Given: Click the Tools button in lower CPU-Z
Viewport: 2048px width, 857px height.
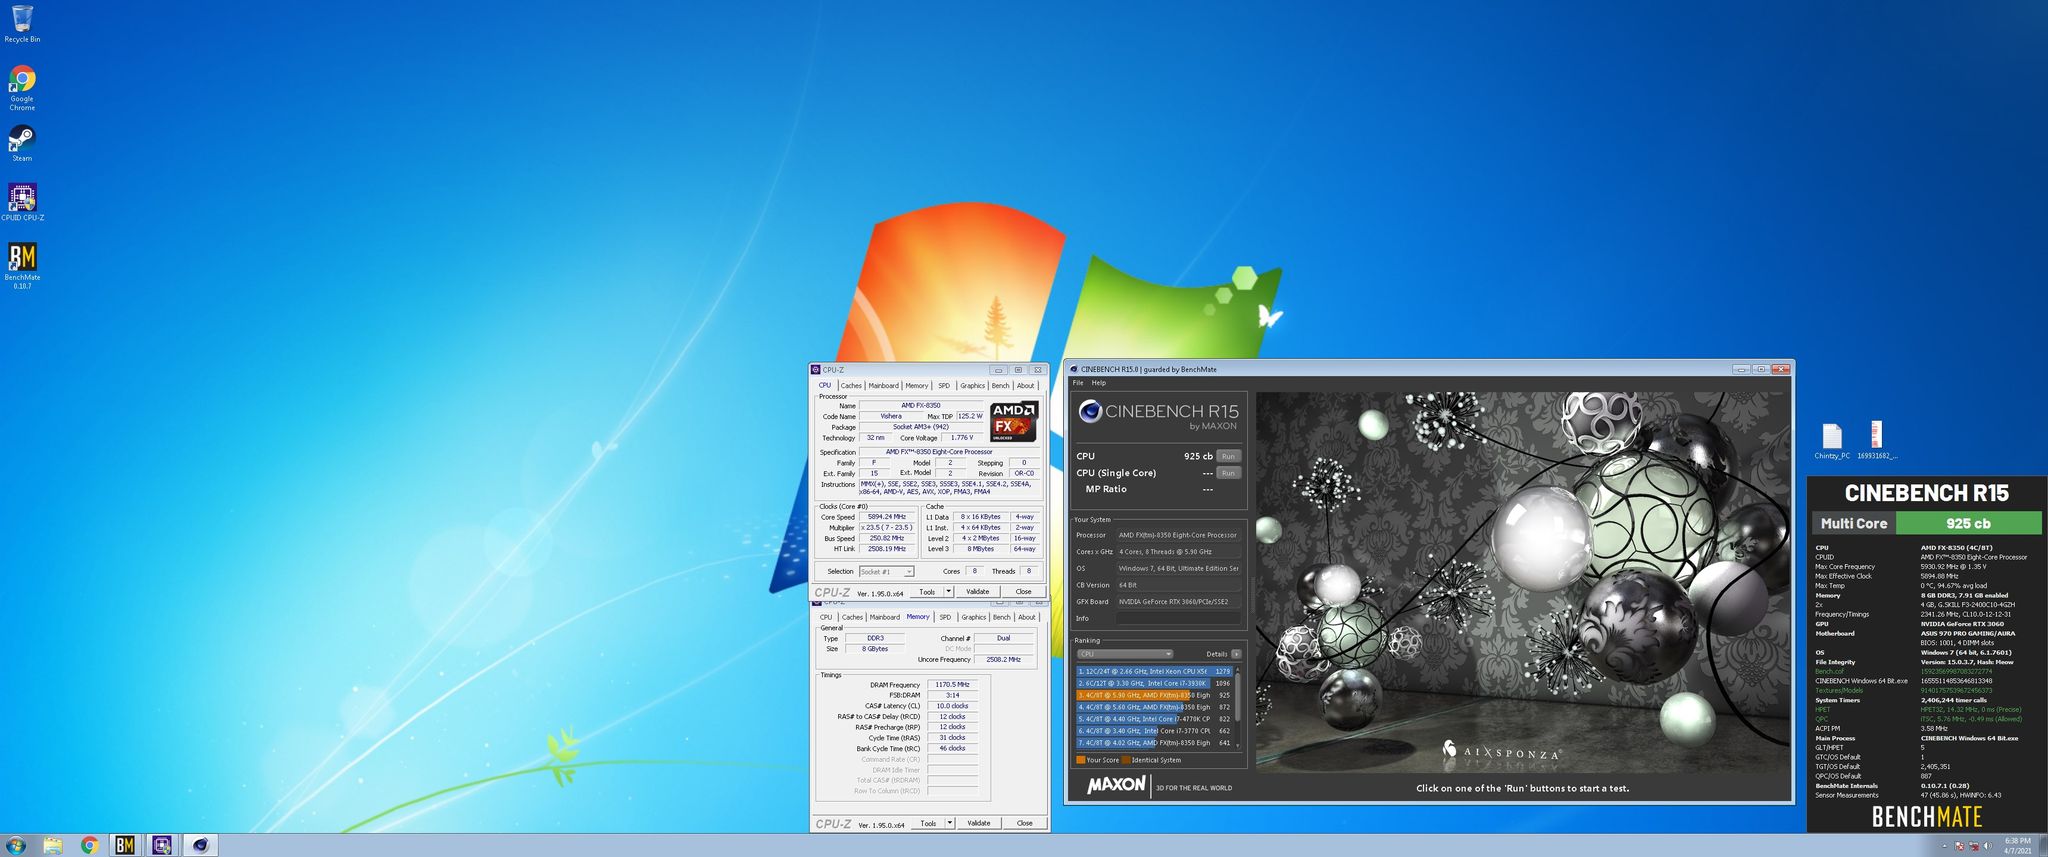Looking at the screenshot, I should pos(928,823).
